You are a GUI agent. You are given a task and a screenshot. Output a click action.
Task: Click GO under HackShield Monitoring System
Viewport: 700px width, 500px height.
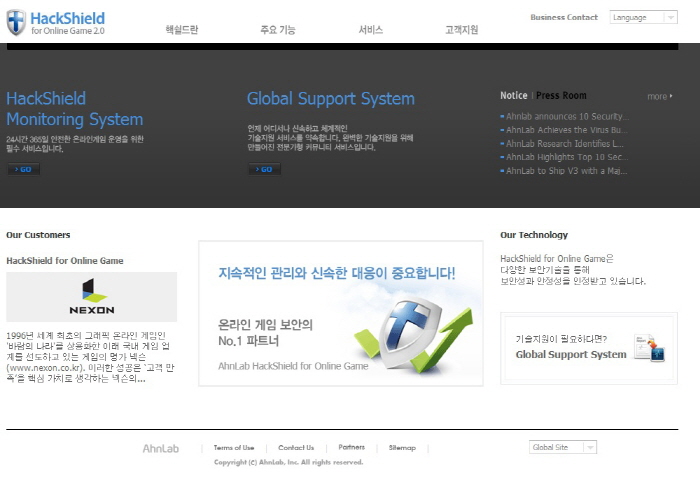[23, 169]
